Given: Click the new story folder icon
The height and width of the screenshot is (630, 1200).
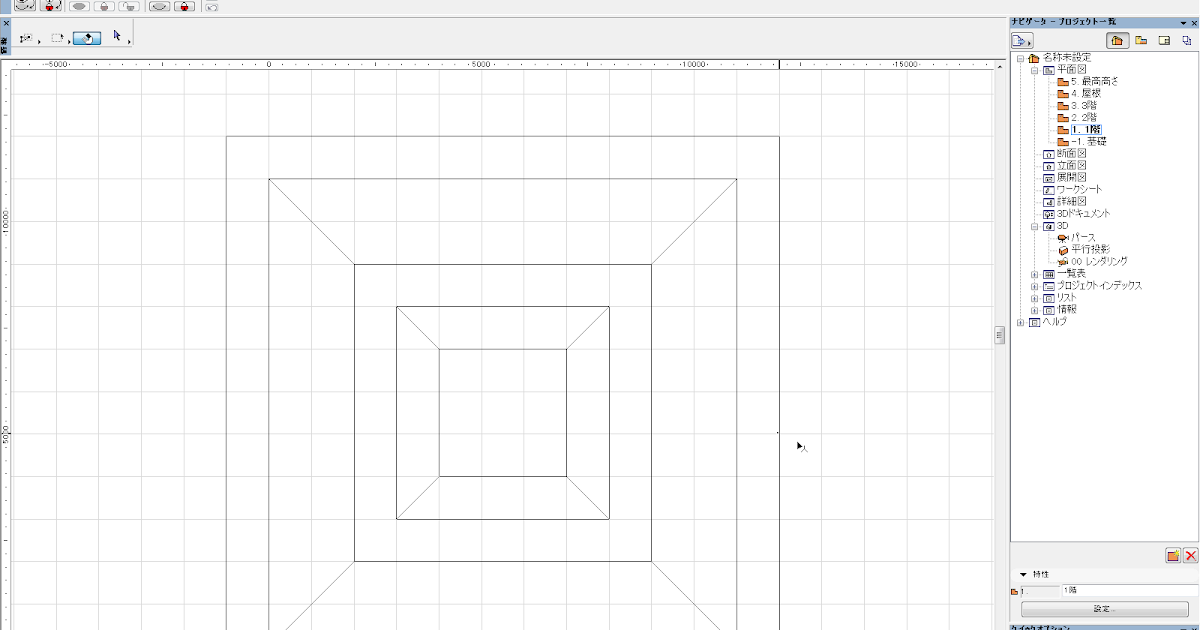Looking at the screenshot, I should point(1173,555).
